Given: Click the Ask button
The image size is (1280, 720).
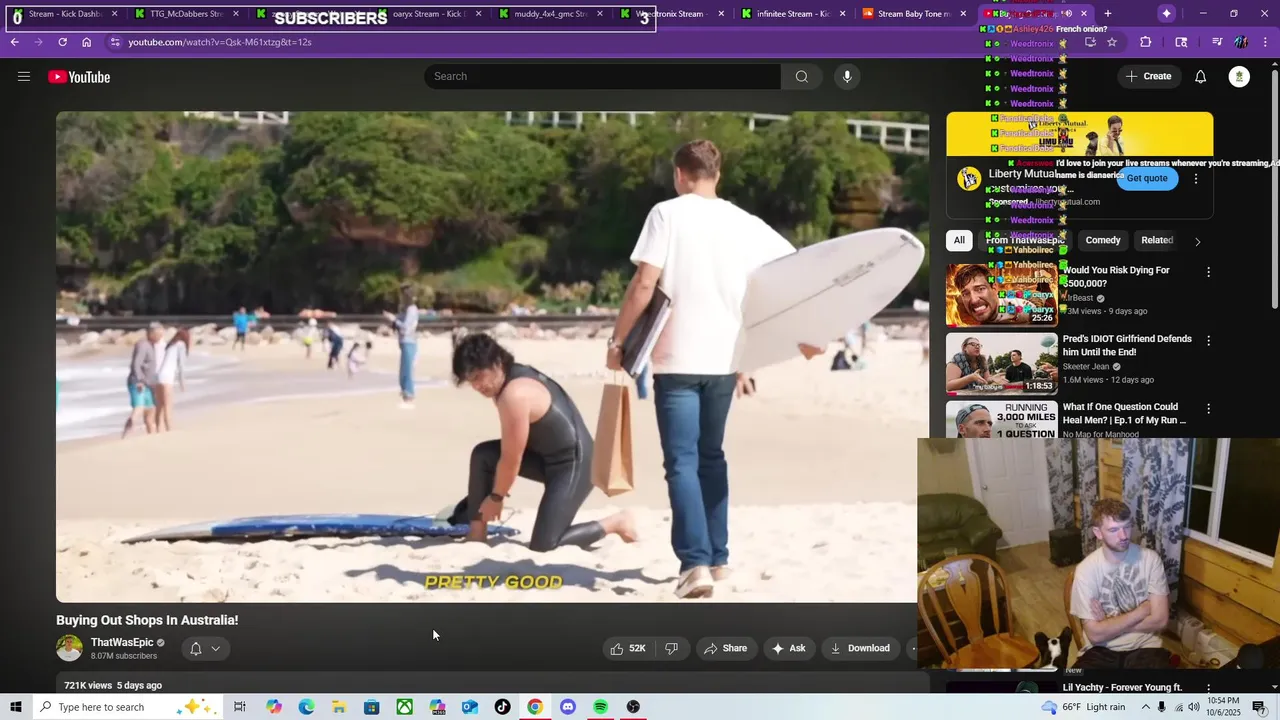Looking at the screenshot, I should pos(788,648).
